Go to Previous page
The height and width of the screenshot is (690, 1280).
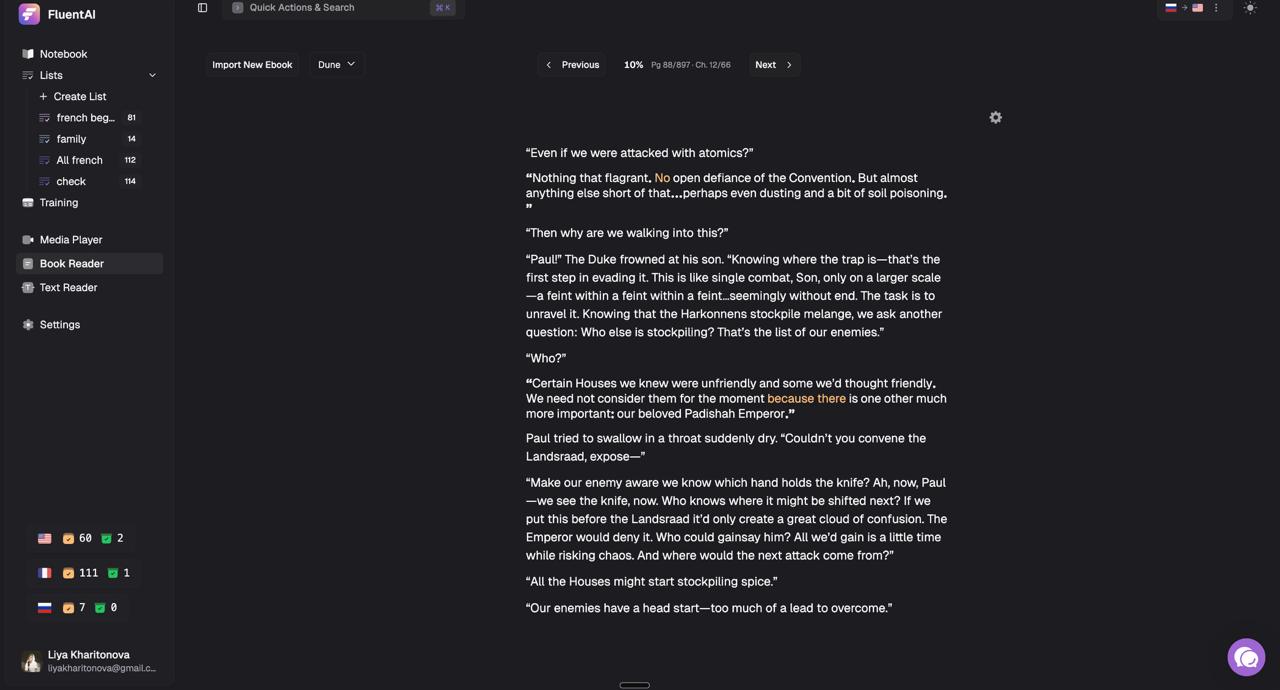(x=571, y=65)
